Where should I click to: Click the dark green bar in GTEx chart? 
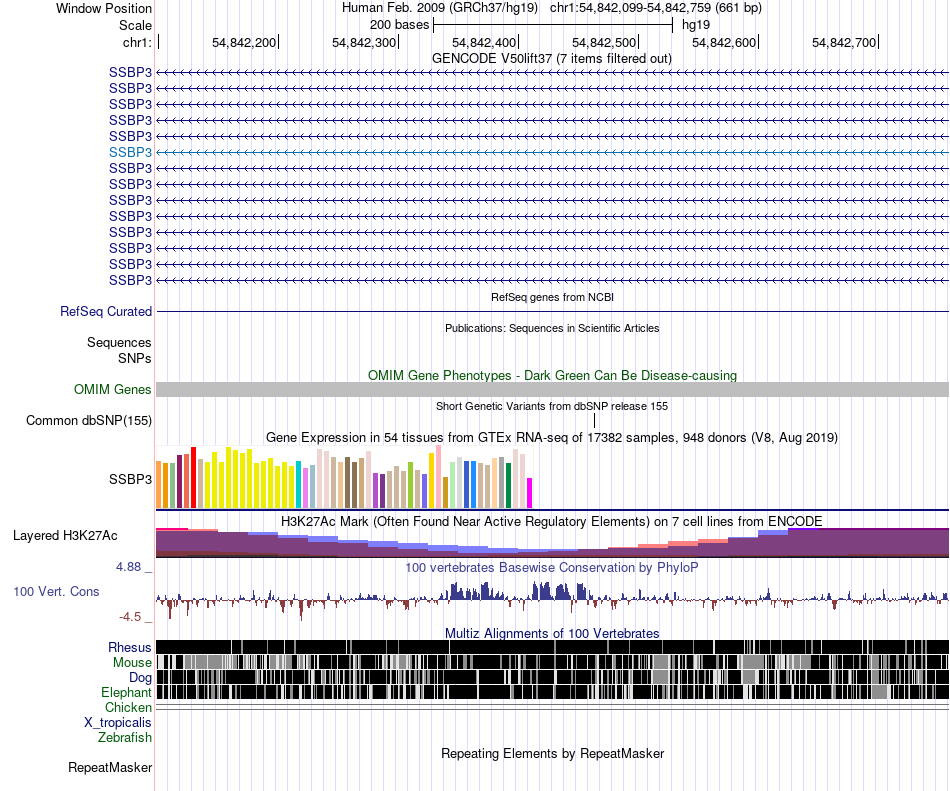pyautogui.click(x=508, y=485)
